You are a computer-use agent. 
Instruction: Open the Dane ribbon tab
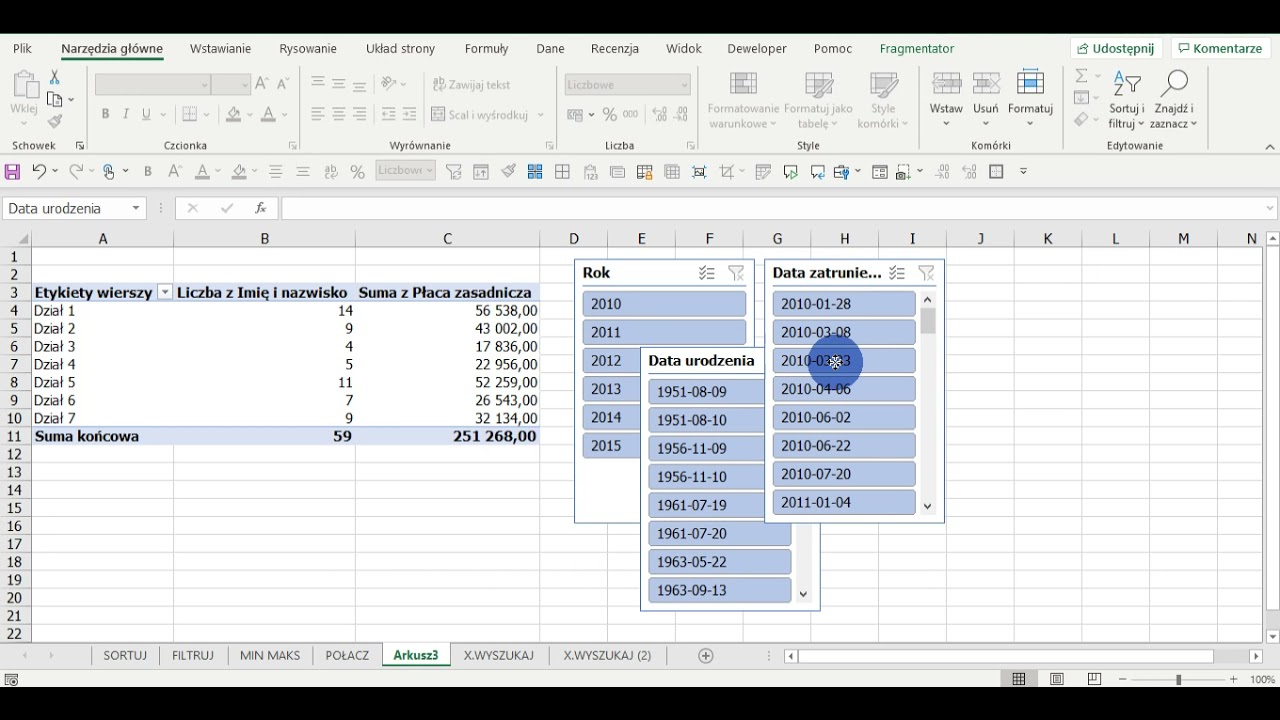click(550, 48)
